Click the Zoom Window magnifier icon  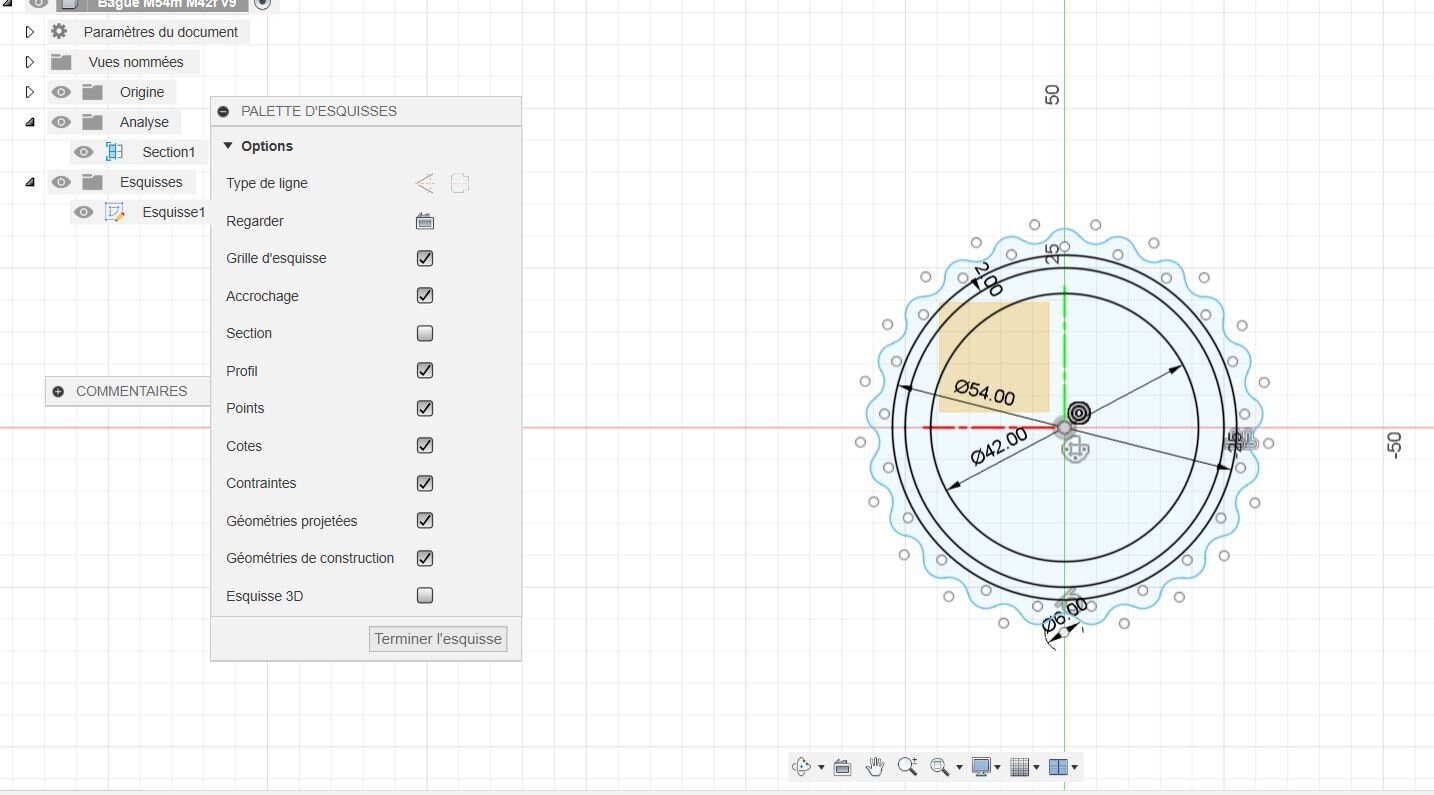point(939,767)
